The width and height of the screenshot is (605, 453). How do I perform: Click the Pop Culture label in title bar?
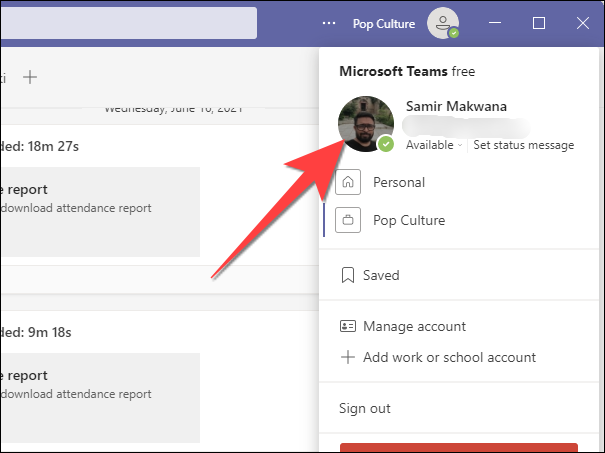point(383,23)
